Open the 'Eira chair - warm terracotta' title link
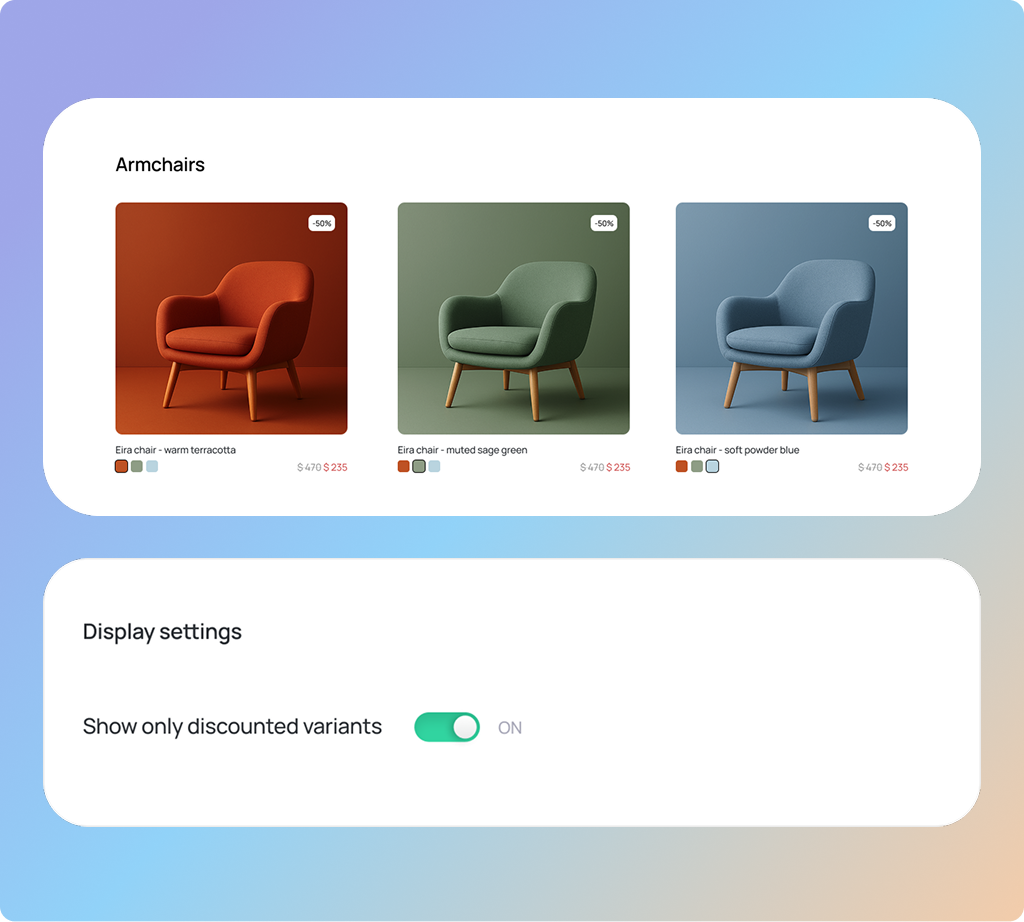This screenshot has height=922, width=1024. click(176, 450)
